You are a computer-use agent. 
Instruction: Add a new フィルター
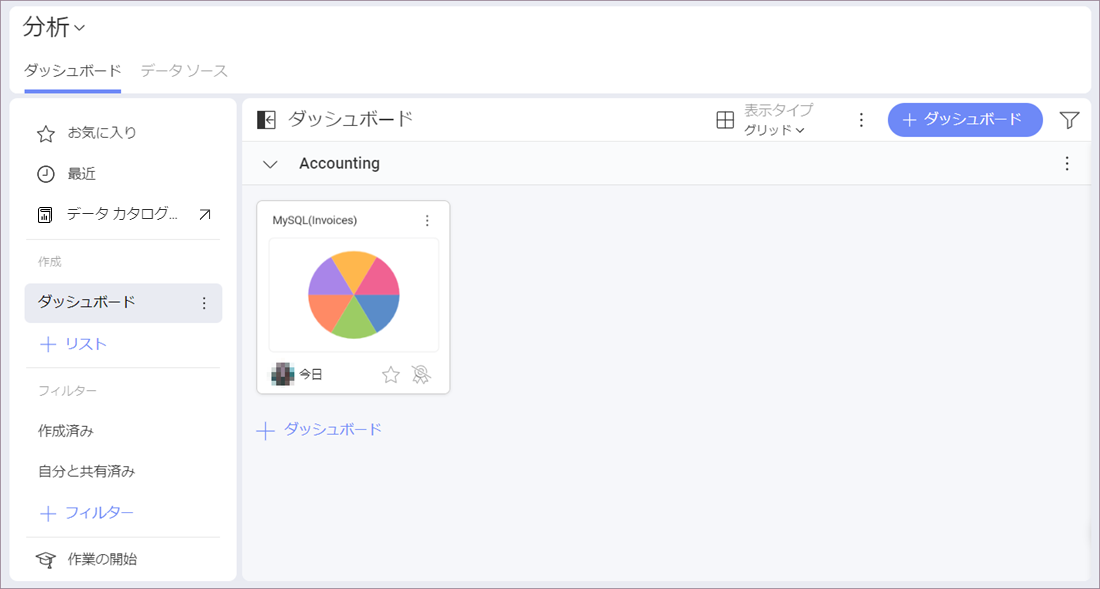coord(86,513)
